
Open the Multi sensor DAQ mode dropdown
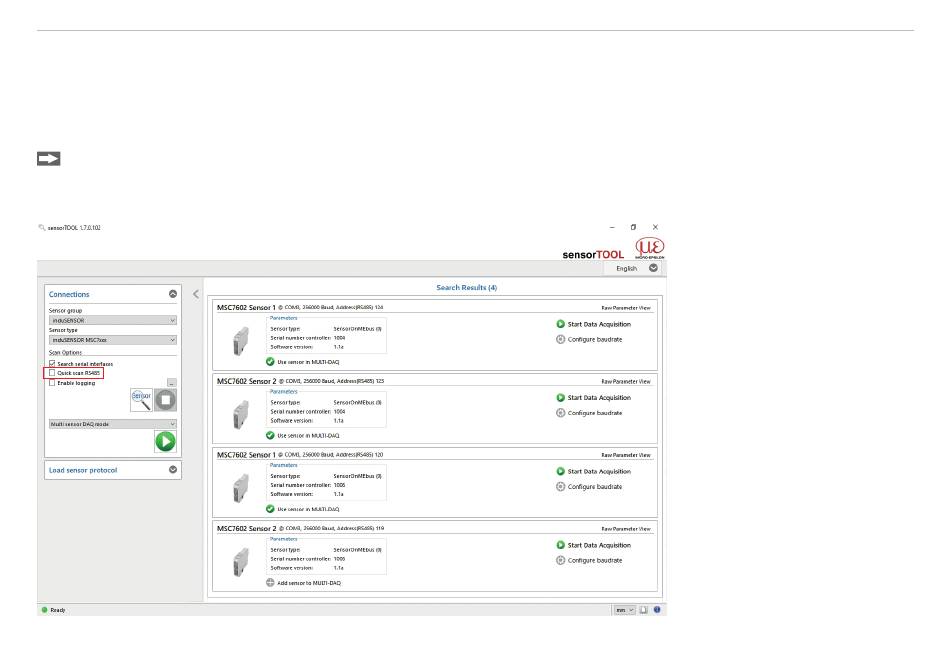pyautogui.click(x=113, y=424)
